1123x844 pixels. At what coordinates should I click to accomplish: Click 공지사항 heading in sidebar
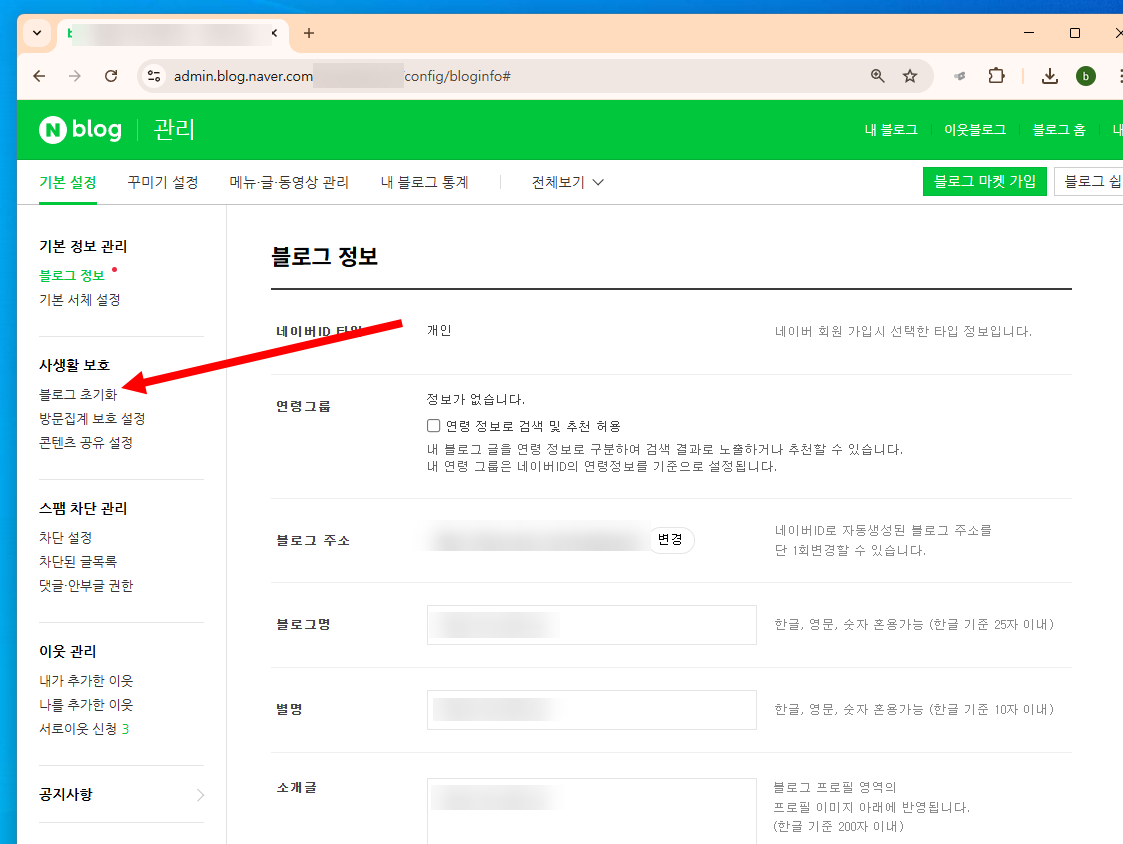pos(66,795)
